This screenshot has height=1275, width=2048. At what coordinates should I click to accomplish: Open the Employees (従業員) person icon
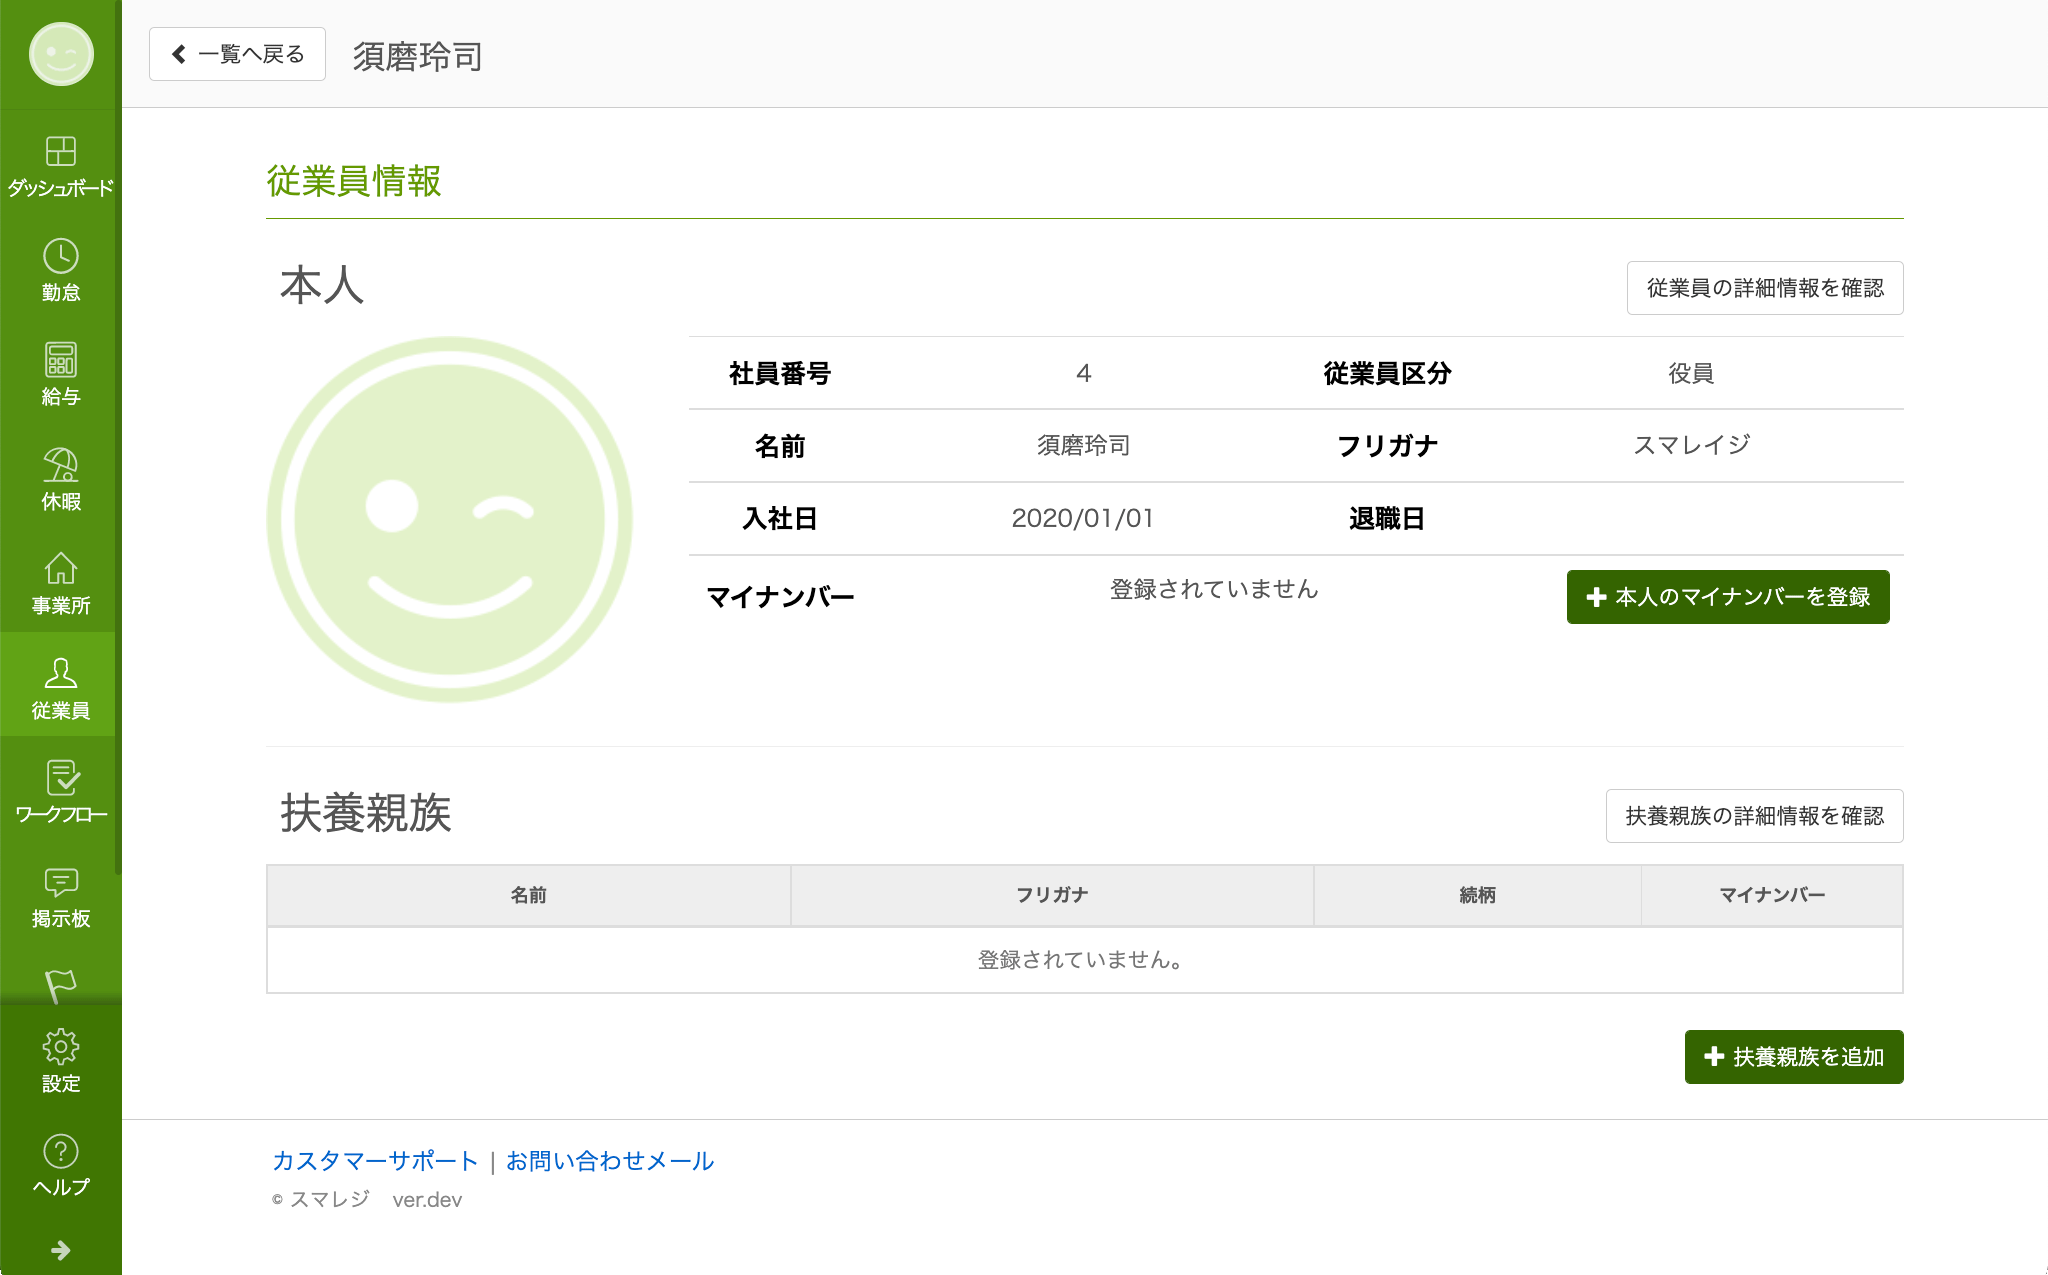pos(60,687)
